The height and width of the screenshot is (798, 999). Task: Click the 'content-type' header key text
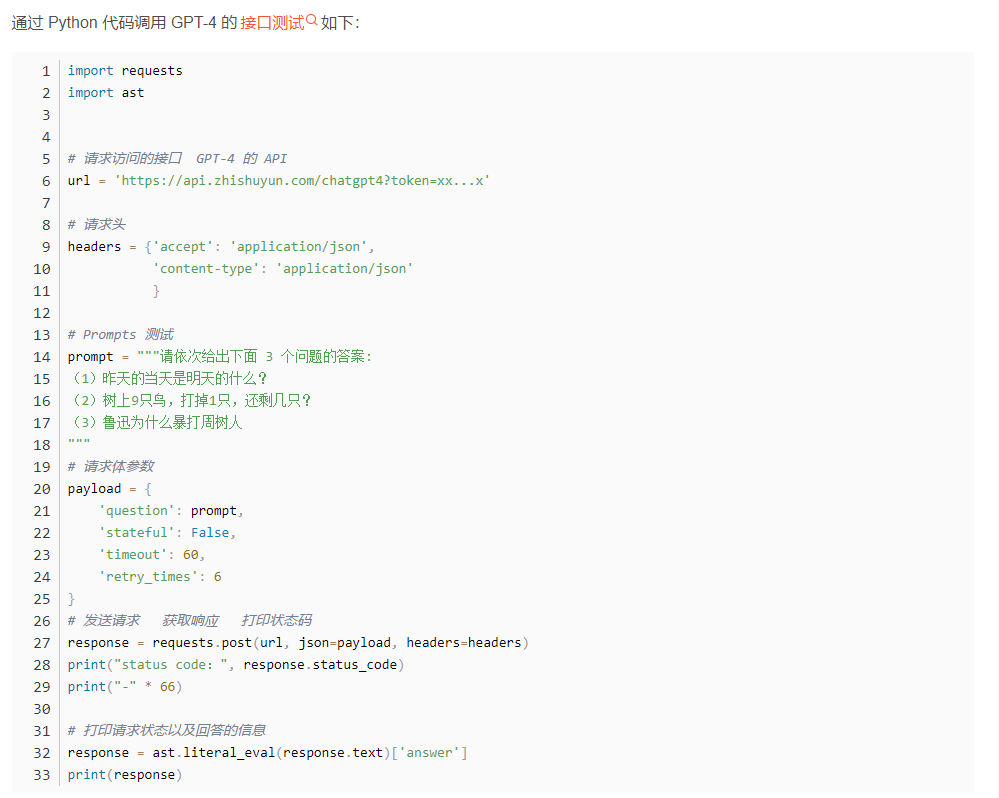206,269
